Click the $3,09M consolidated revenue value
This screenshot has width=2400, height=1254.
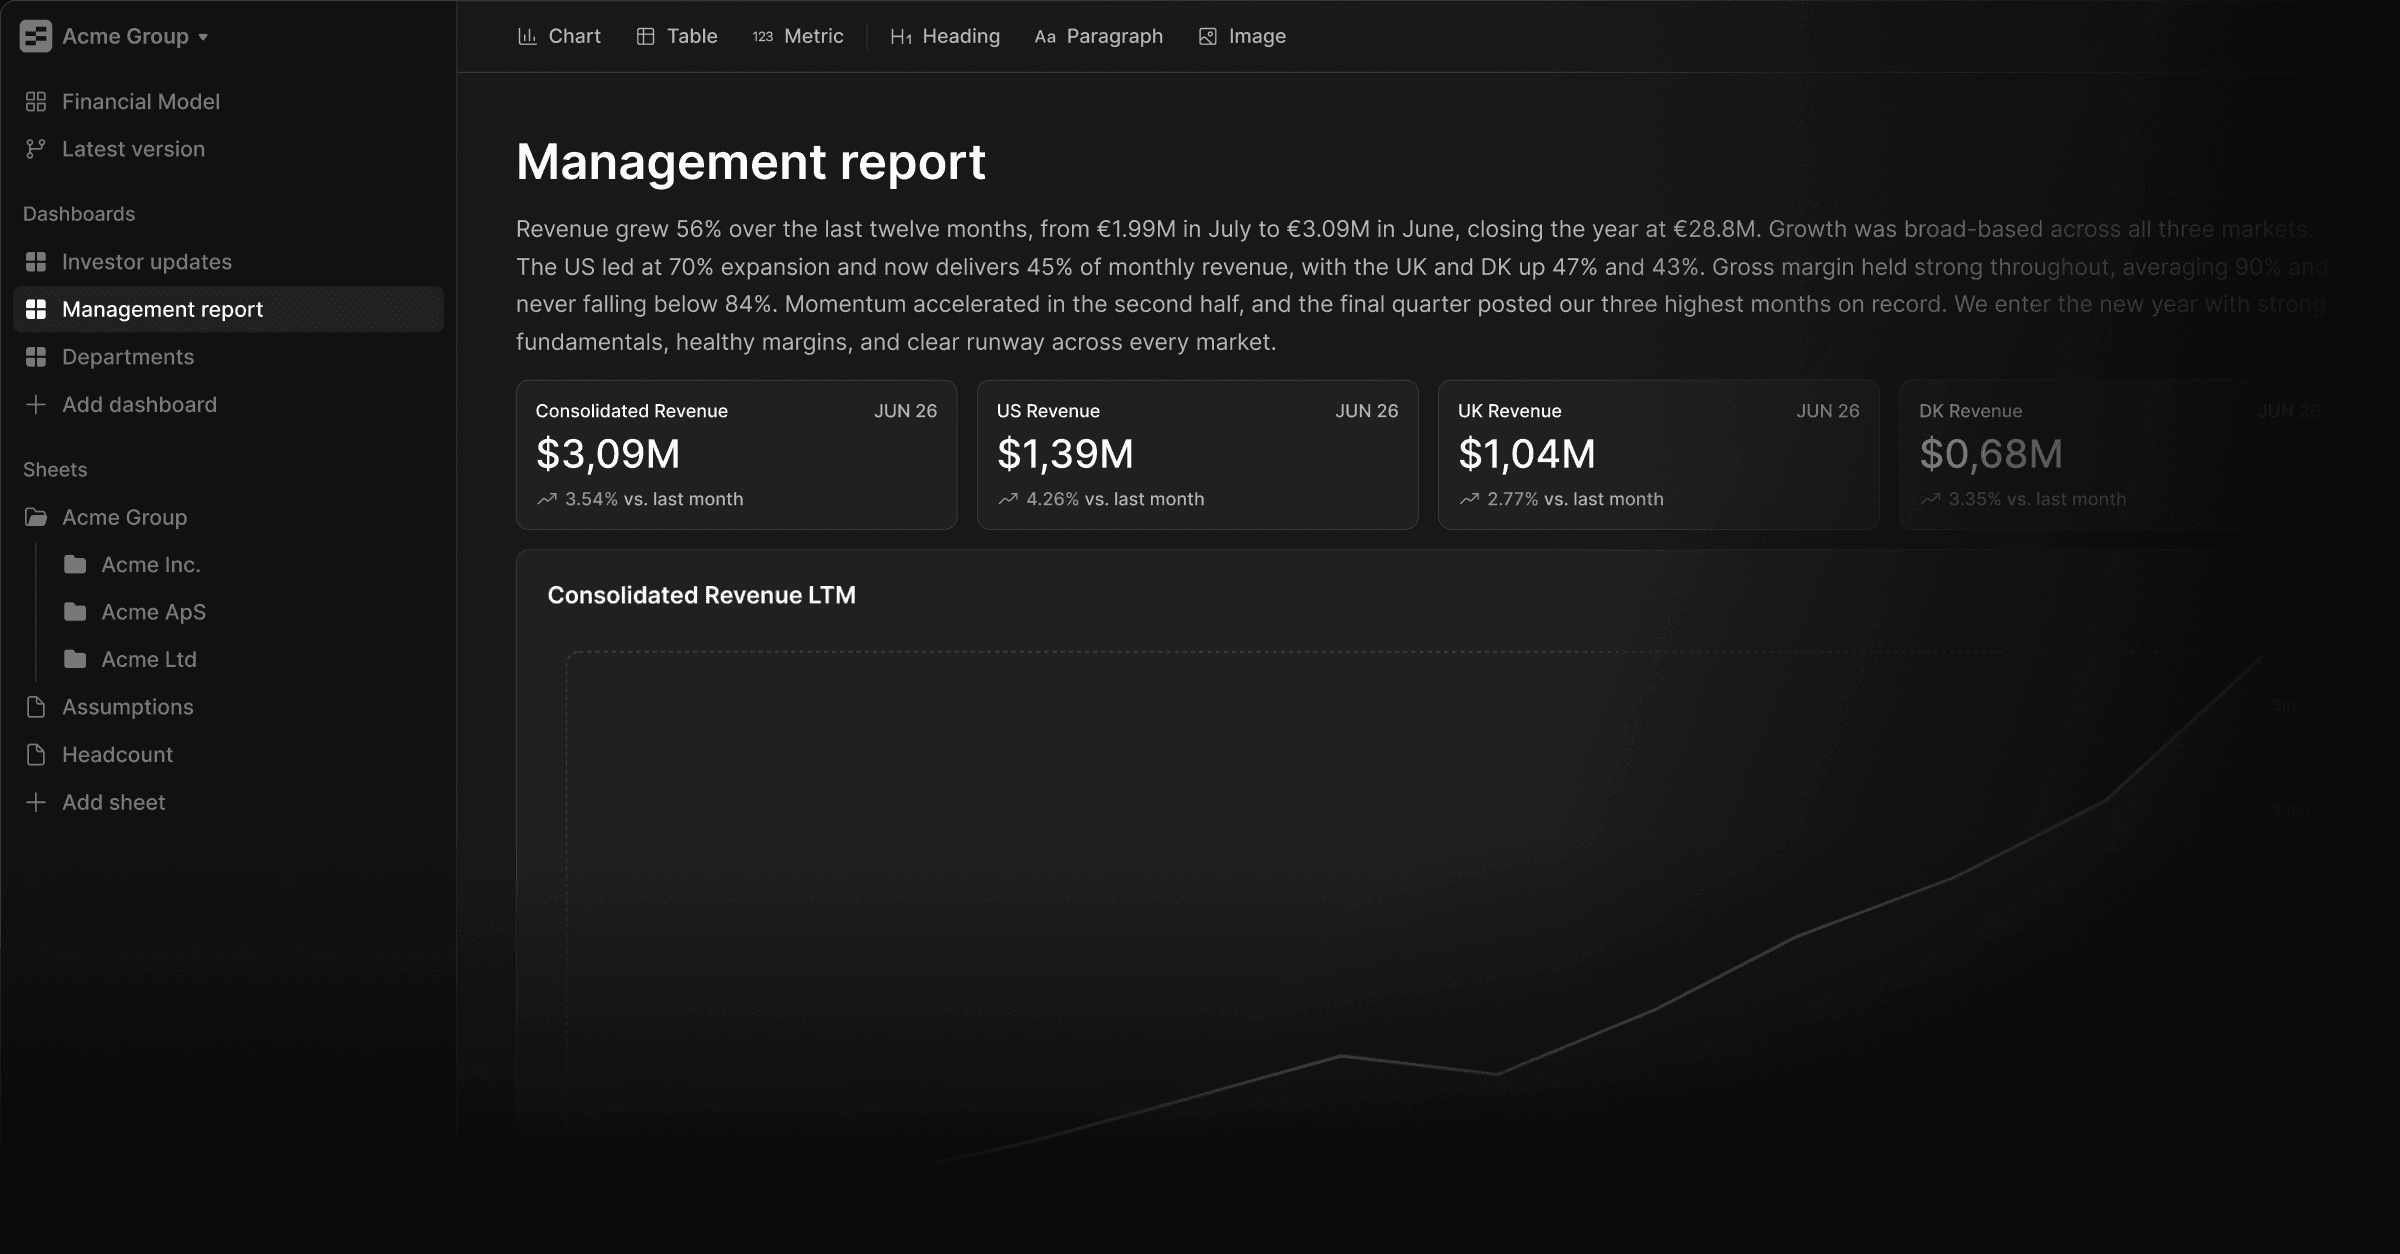[x=608, y=454]
